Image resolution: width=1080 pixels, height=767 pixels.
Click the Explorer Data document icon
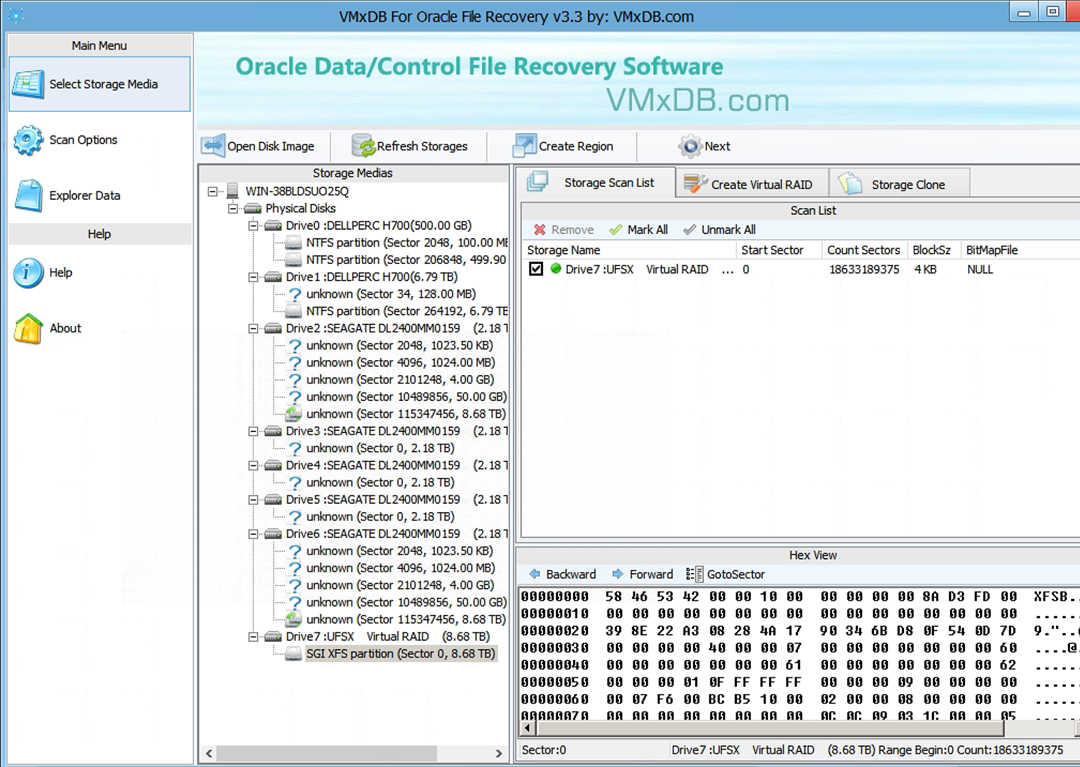click(29, 196)
